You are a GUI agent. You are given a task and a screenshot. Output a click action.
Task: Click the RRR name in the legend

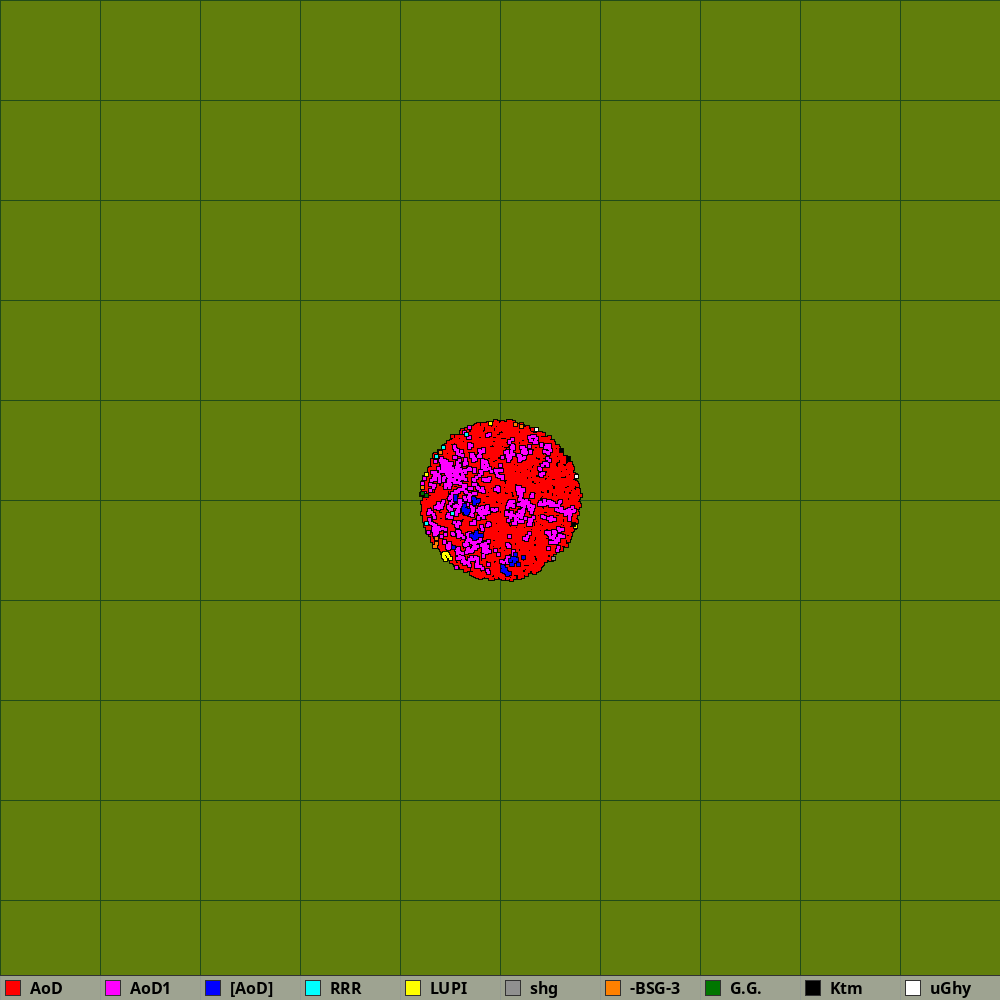click(346, 988)
